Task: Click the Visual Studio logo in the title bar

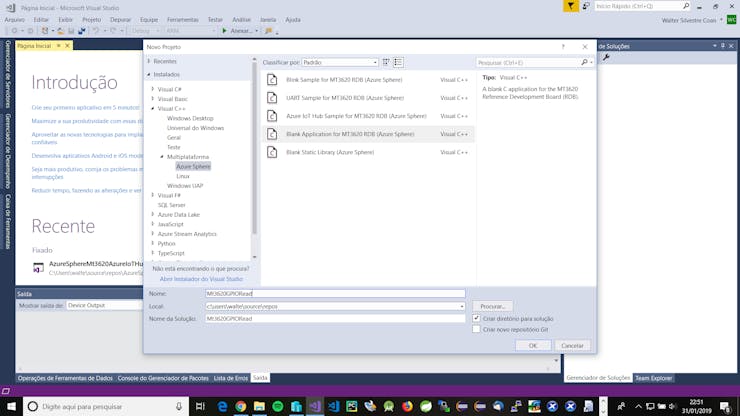Action: (10, 8)
